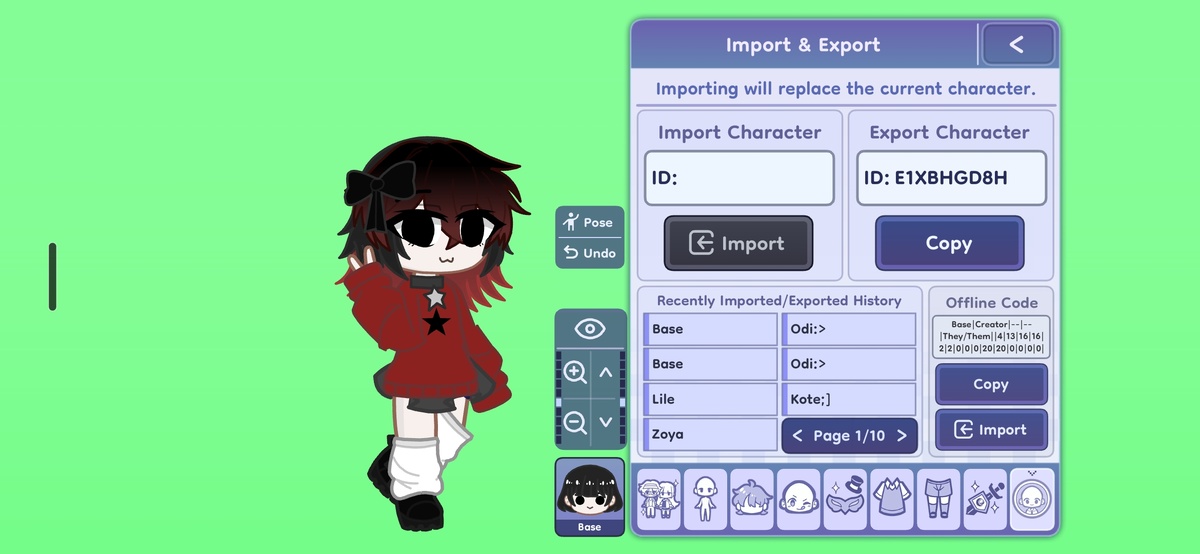
Task: Zoom out from the character
Action: [x=575, y=422]
